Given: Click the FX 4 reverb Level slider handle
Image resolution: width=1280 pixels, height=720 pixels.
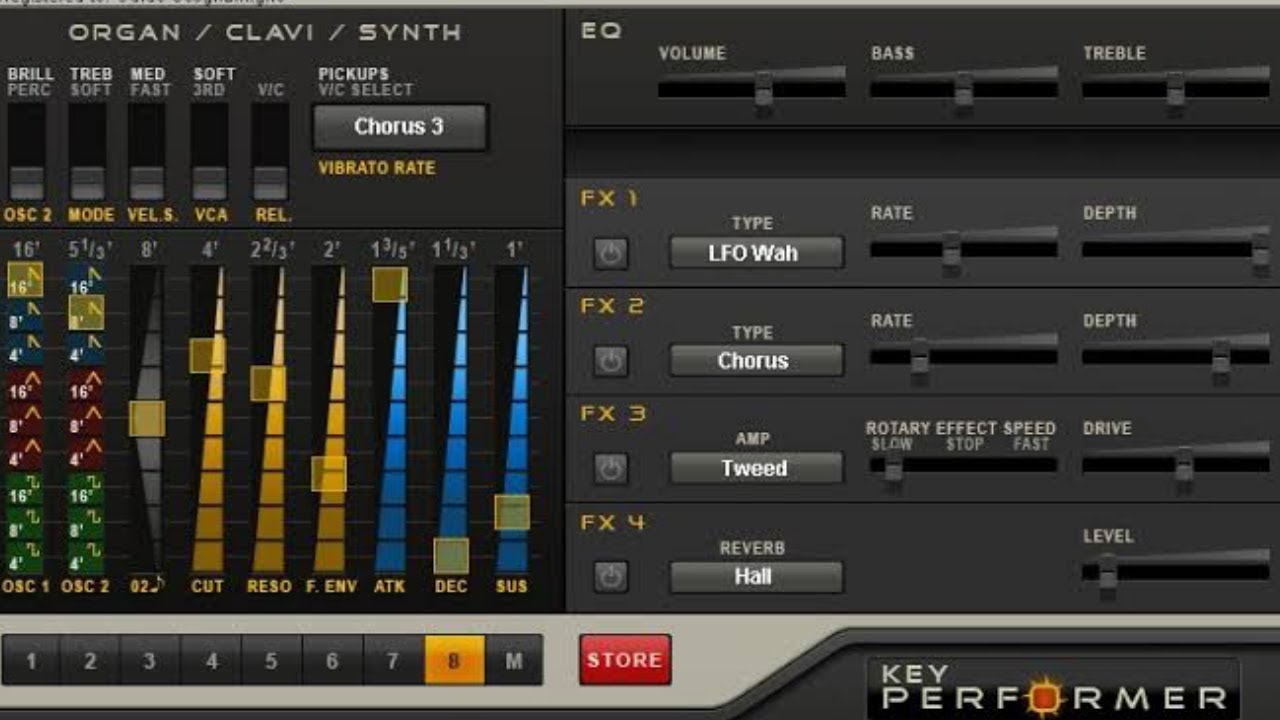Looking at the screenshot, I should click(x=1107, y=573).
